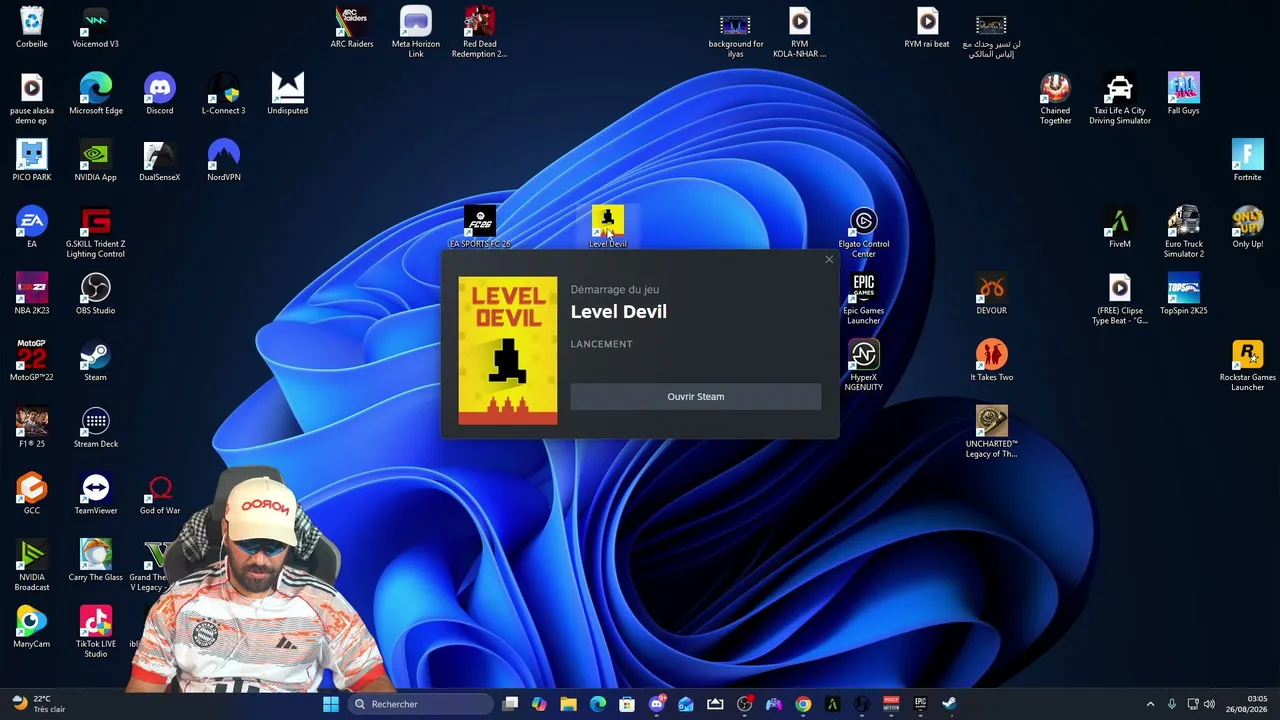Open the volume control in system tray

[x=1209, y=704]
